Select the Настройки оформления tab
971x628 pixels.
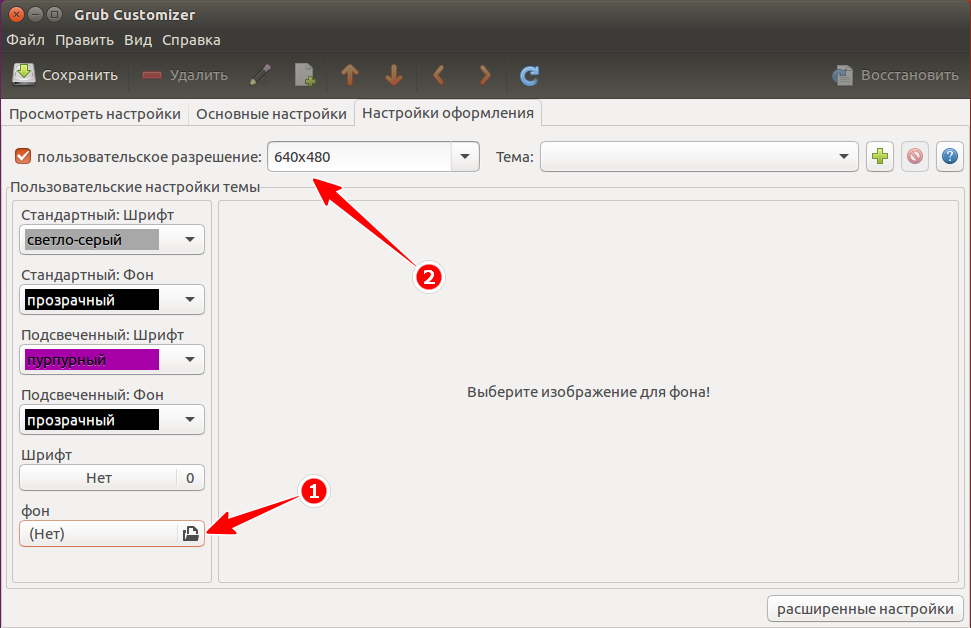click(x=448, y=113)
